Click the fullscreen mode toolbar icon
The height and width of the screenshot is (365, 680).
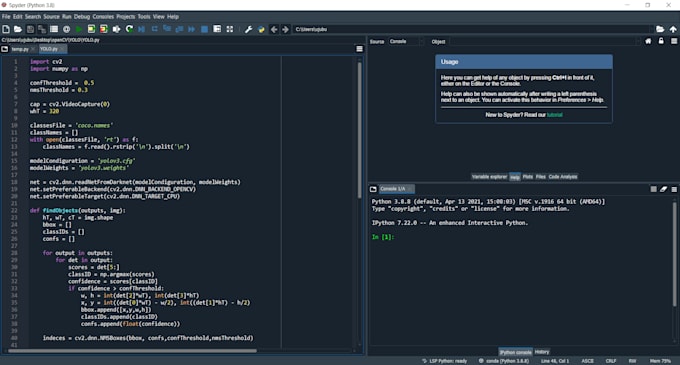tap(230, 29)
